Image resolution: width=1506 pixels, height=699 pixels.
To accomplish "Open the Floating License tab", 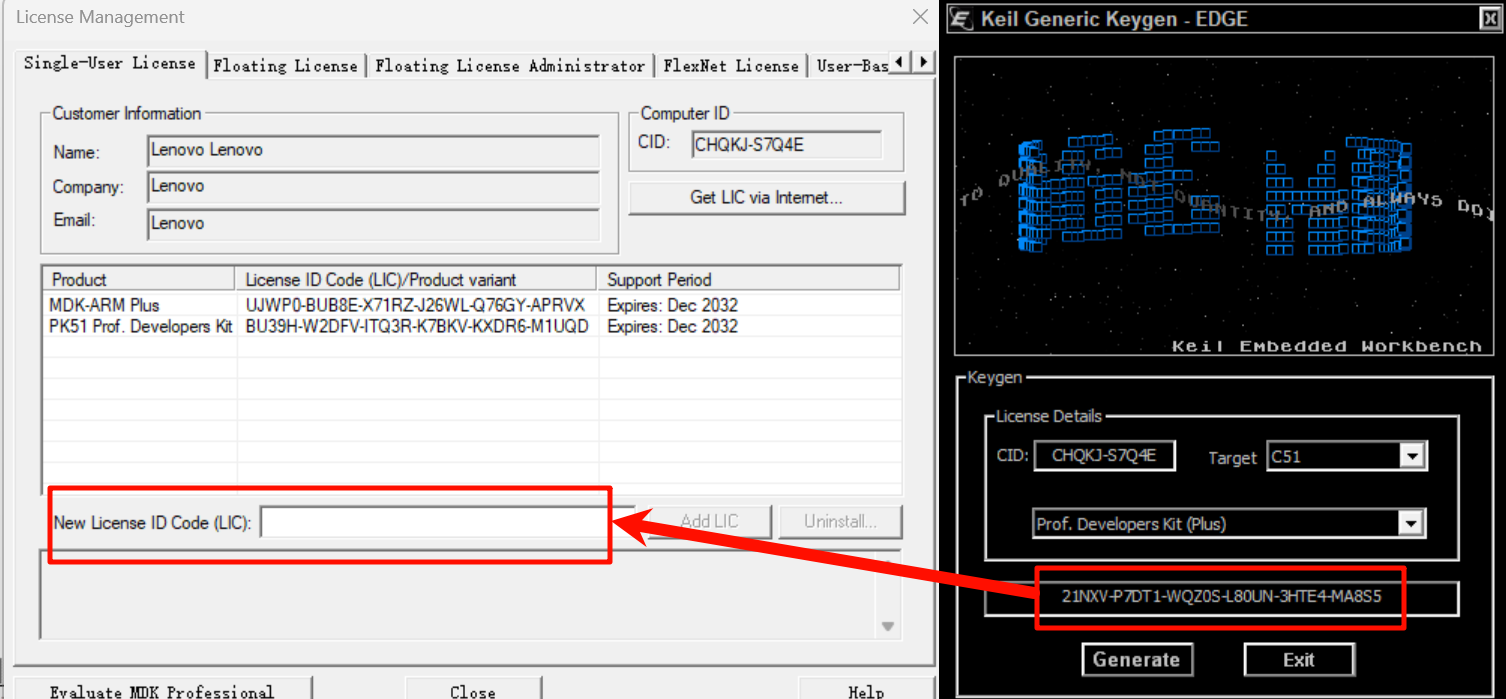I will (285, 66).
